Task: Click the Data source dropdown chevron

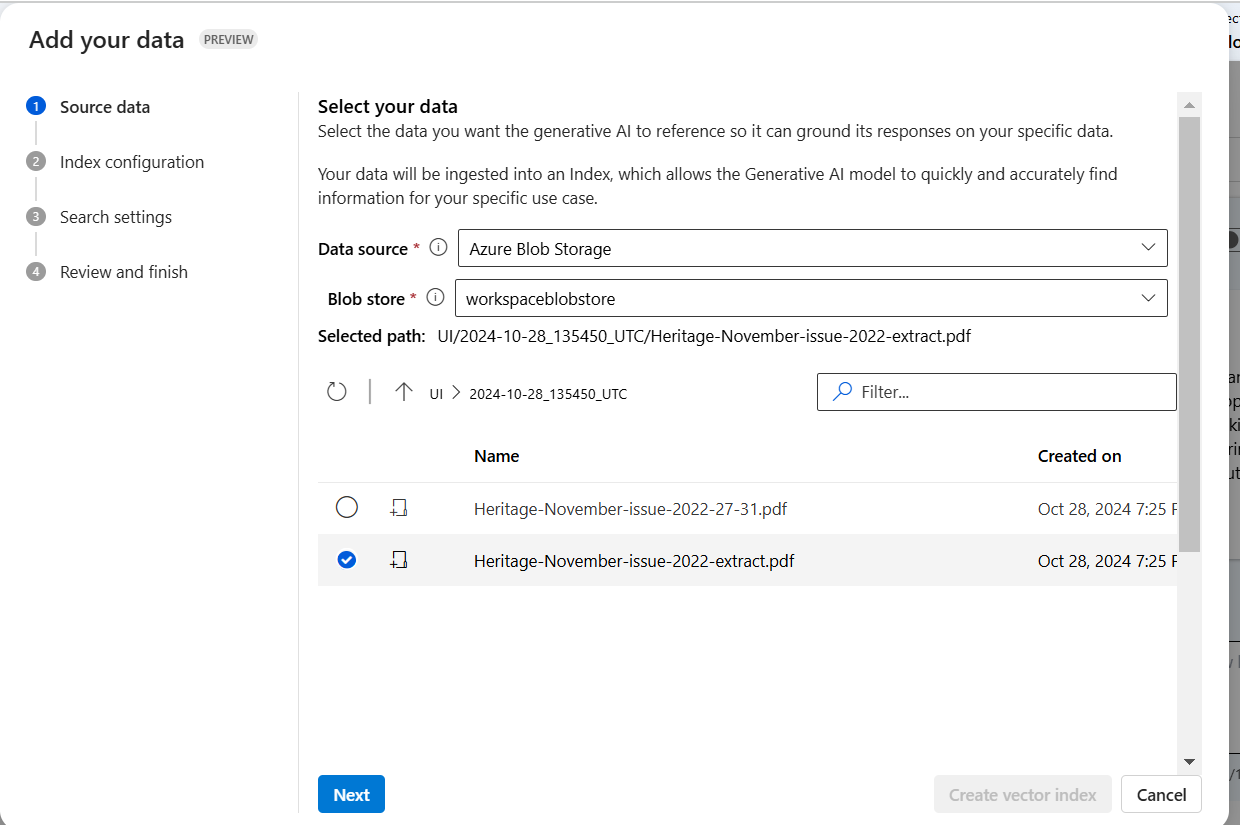Action: coord(1148,248)
